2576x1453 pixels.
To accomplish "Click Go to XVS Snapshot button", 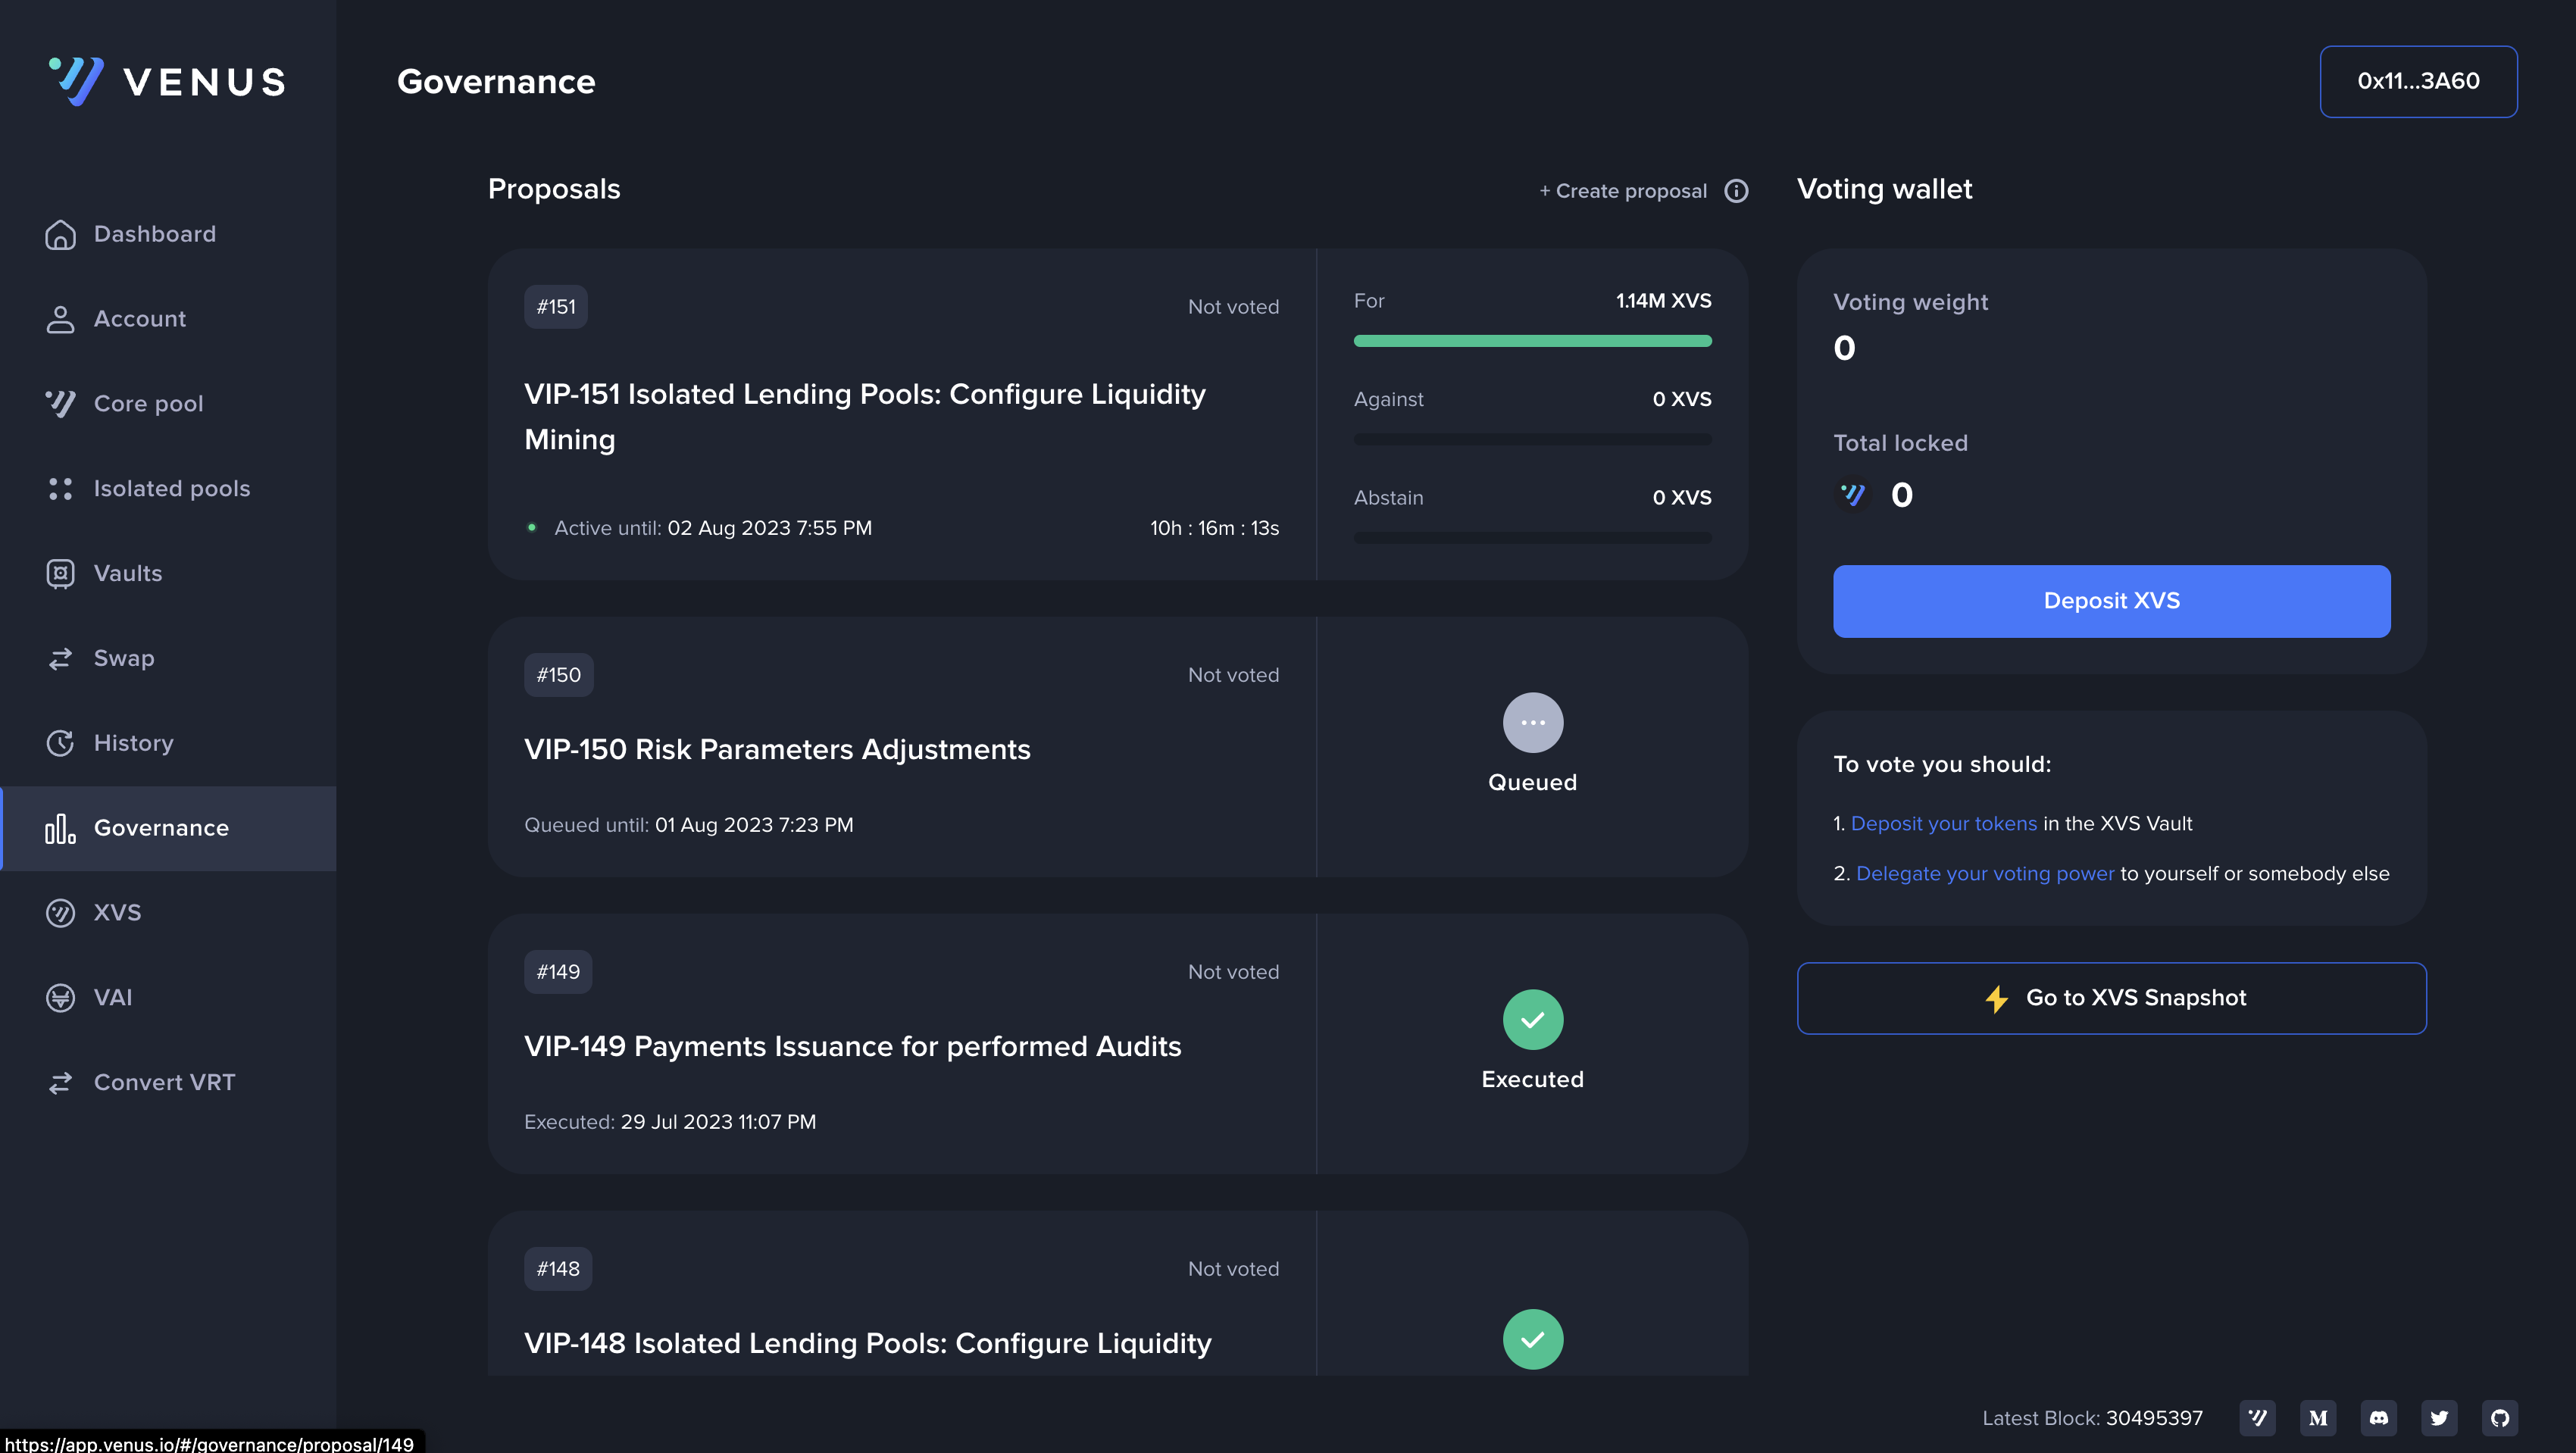I will 2111,998.
